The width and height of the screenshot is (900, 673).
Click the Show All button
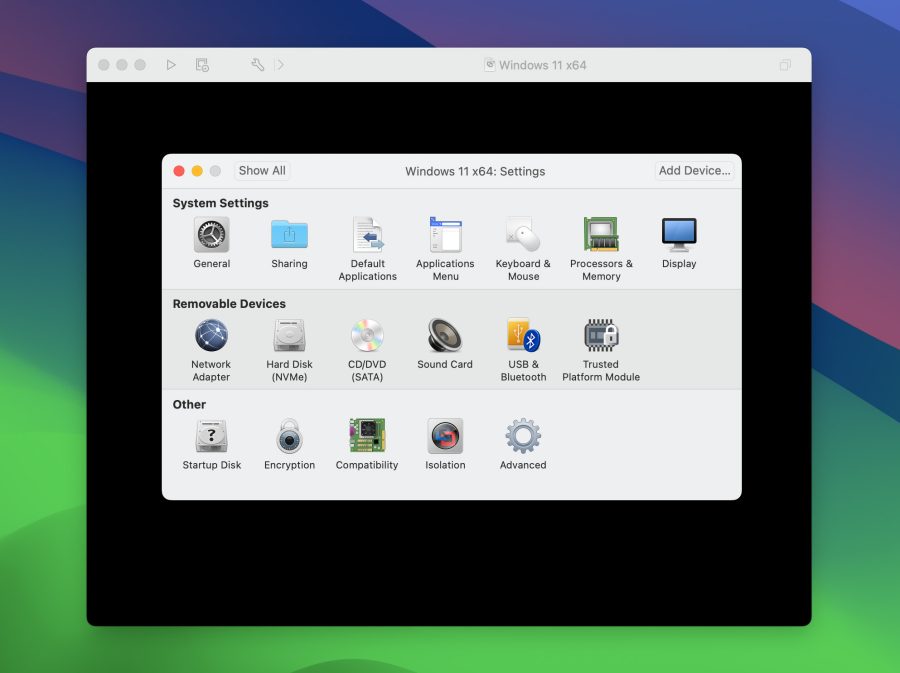pyautogui.click(x=261, y=170)
